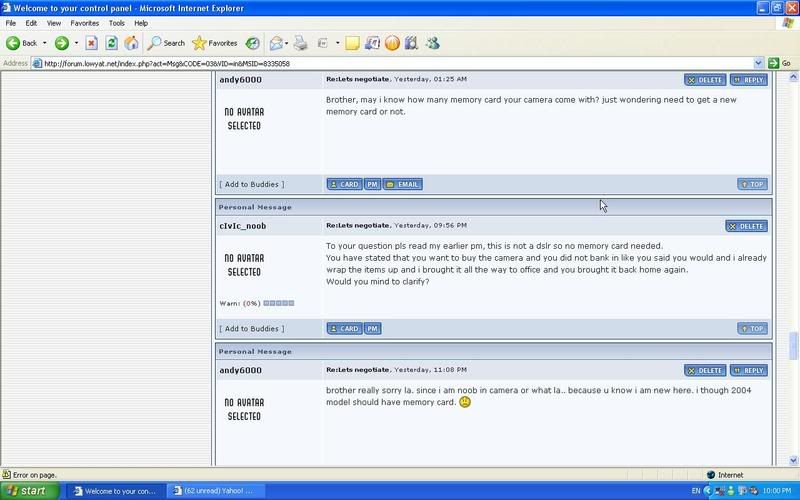Image resolution: width=800 pixels, height=500 pixels.
Task: Go to the Home page icon
Action: tap(131, 43)
